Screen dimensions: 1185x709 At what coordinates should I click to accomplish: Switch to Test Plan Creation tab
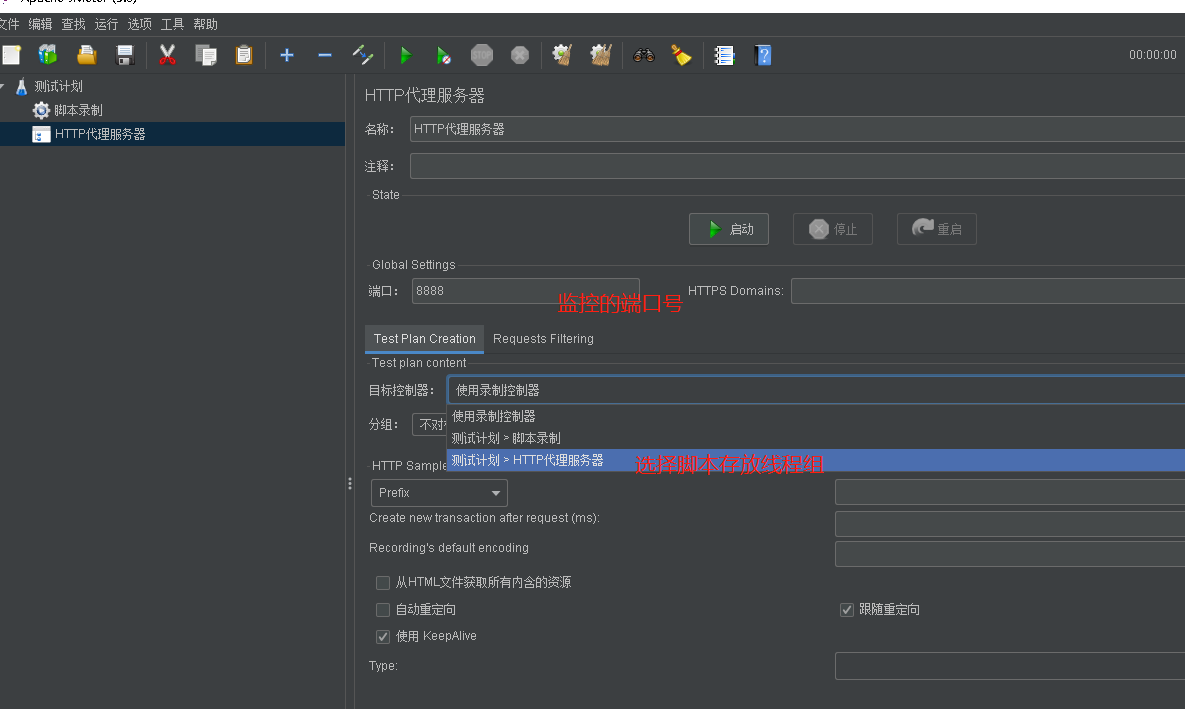click(x=424, y=339)
